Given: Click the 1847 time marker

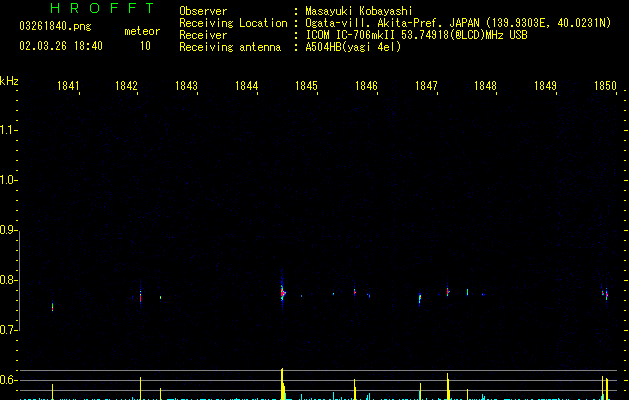Looking at the screenshot, I should 426,86.
